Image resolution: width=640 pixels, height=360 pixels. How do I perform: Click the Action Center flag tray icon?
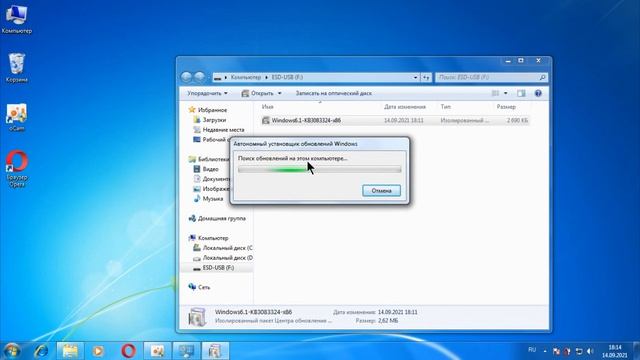[556, 351]
